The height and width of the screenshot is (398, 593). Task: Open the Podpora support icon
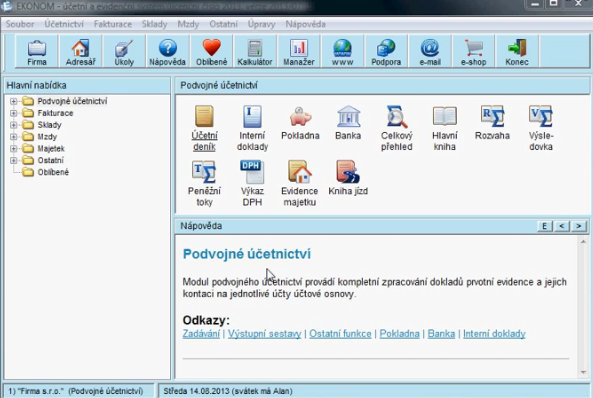[x=386, y=52]
